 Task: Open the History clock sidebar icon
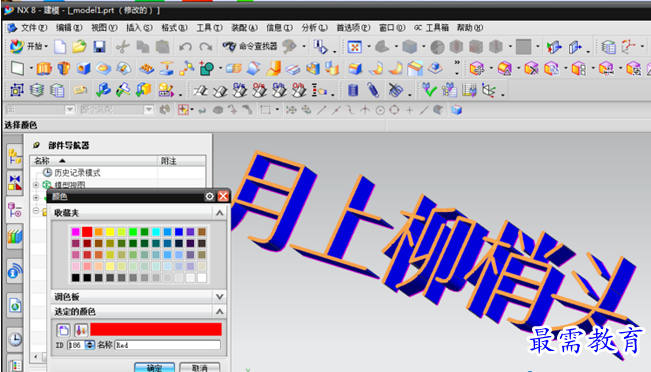[15, 339]
